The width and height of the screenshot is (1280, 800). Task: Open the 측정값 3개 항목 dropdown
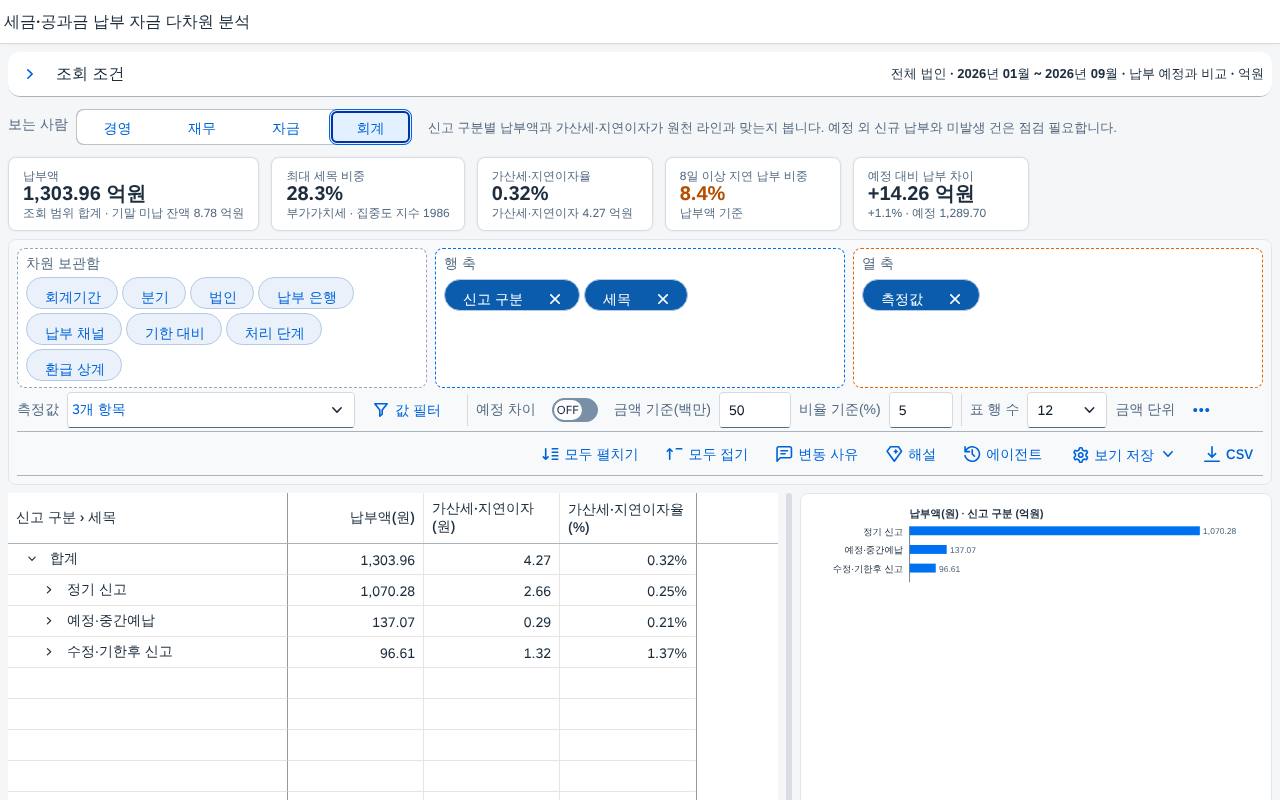(211, 410)
